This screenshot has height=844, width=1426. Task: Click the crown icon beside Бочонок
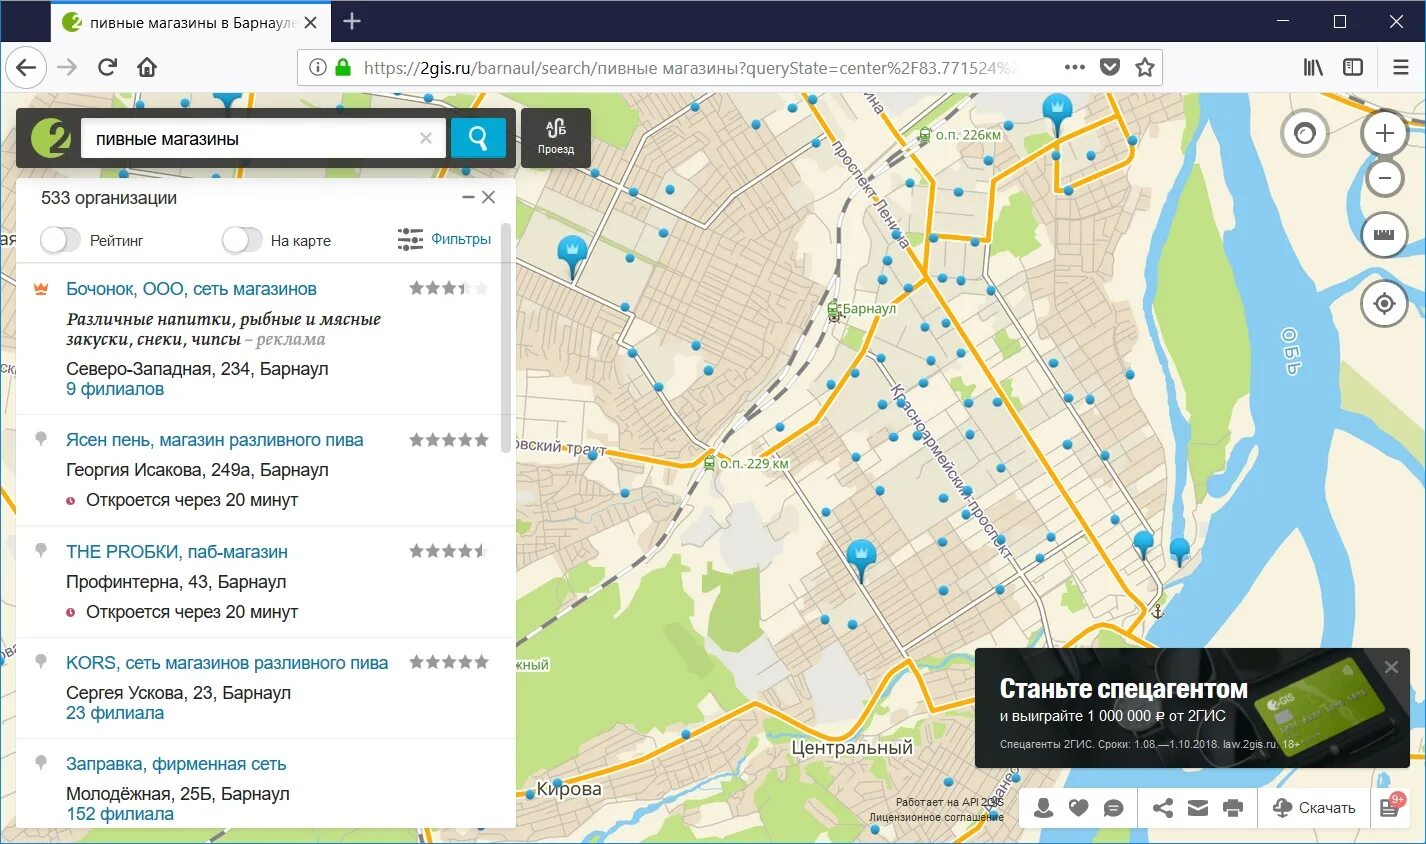point(41,289)
